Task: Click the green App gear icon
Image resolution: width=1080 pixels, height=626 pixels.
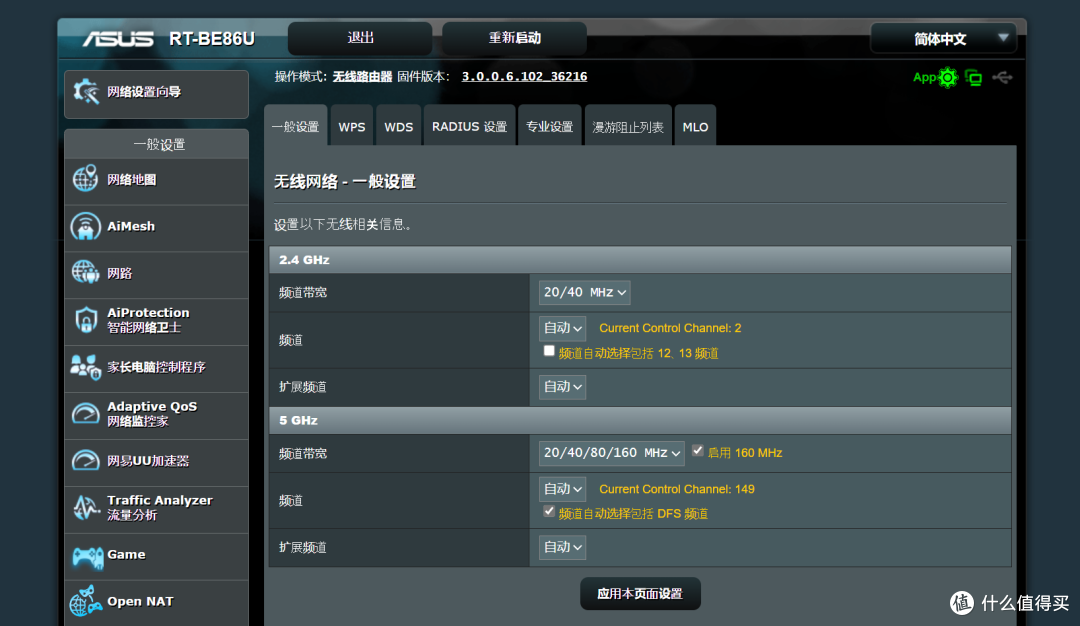Action: click(948, 78)
